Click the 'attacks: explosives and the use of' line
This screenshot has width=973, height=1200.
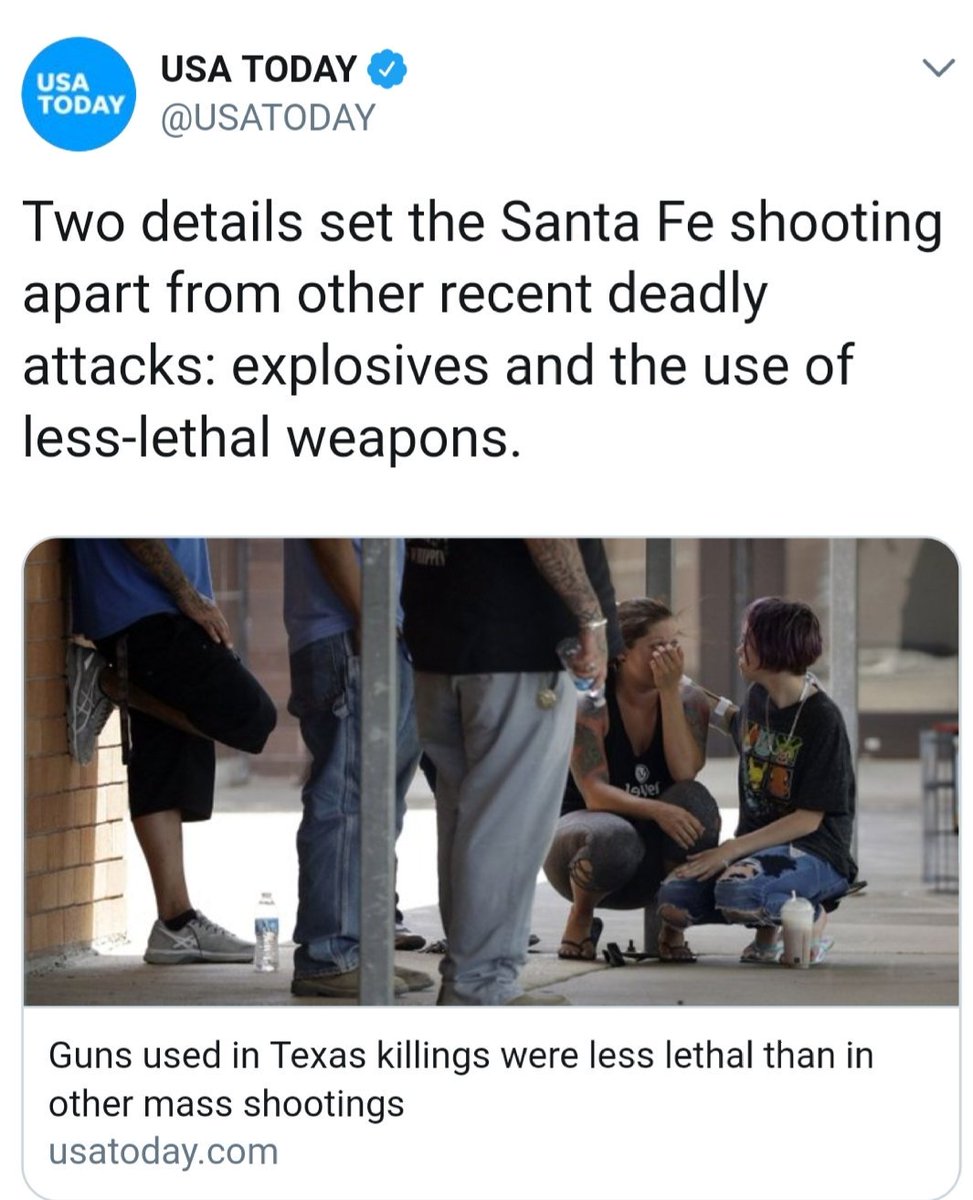click(436, 366)
